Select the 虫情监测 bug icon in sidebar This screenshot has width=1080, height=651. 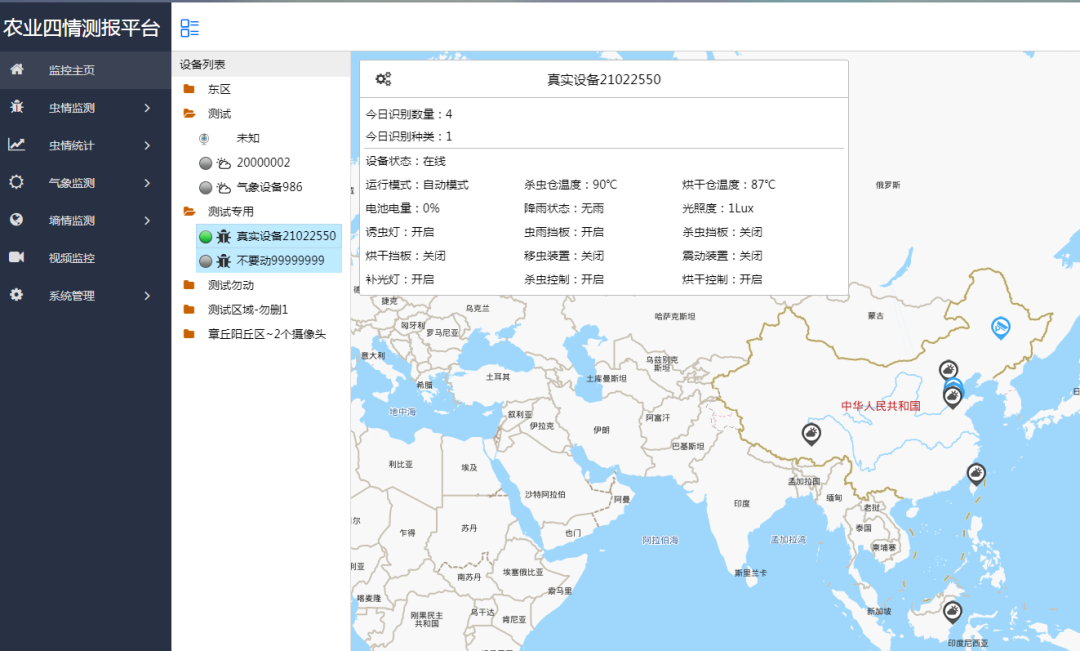pyautogui.click(x=16, y=106)
